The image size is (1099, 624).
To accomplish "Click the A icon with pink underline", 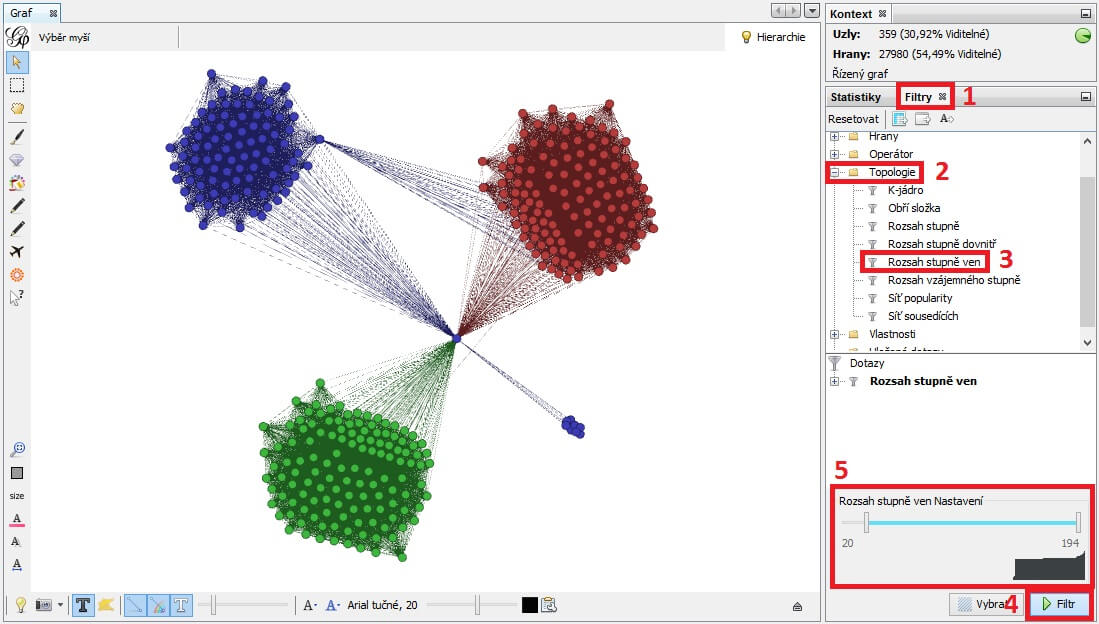I will 17,520.
